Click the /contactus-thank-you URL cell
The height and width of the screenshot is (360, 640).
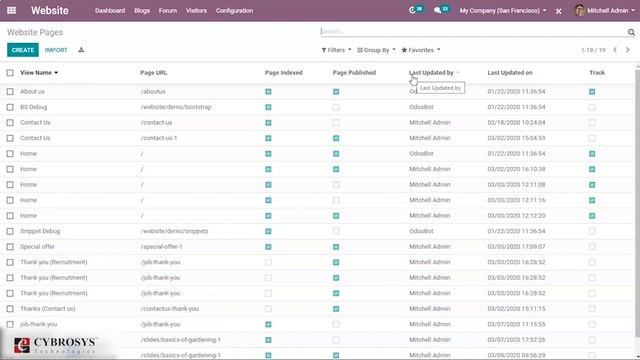[x=170, y=309]
